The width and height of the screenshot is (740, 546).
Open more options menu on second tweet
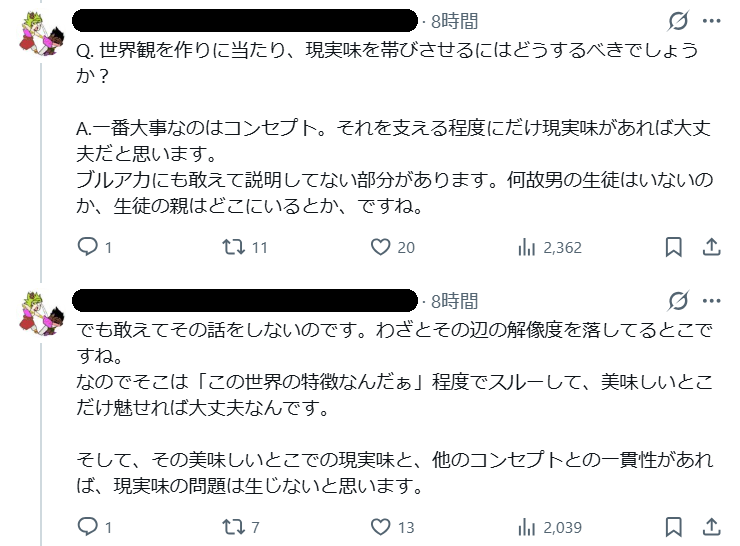(x=711, y=300)
